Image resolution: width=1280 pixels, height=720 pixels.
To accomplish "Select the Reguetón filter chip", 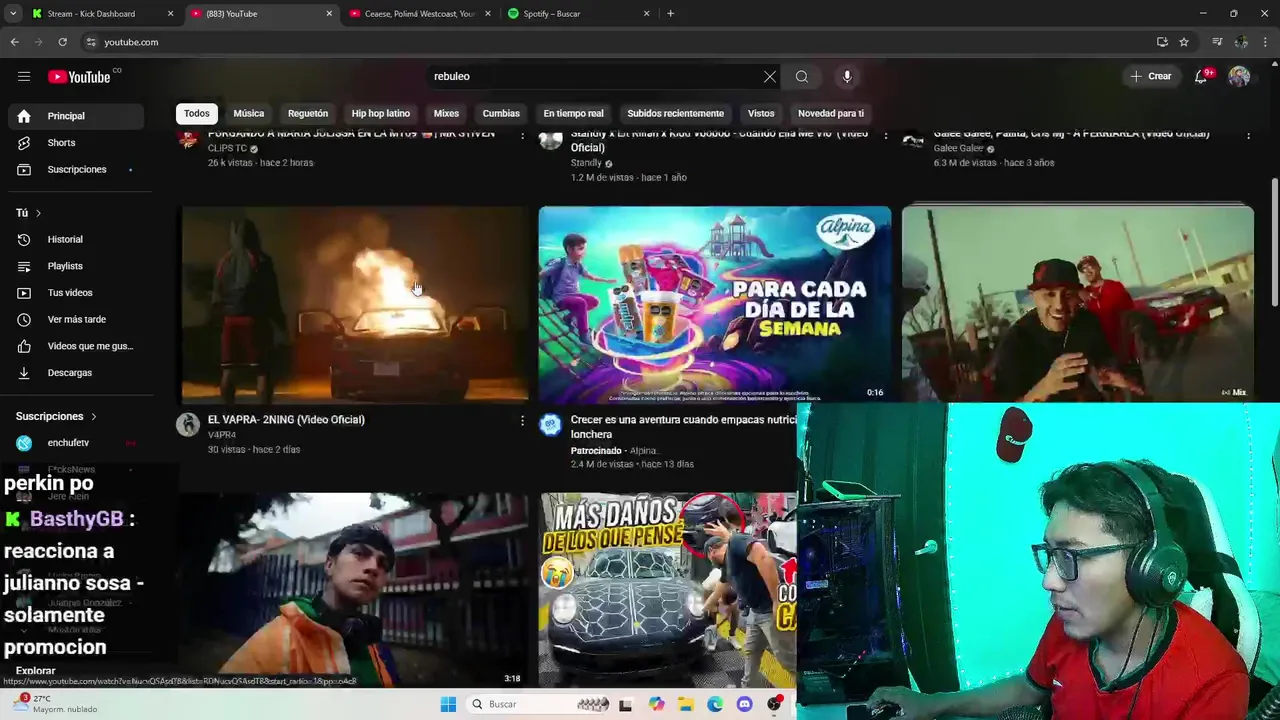I will point(308,113).
